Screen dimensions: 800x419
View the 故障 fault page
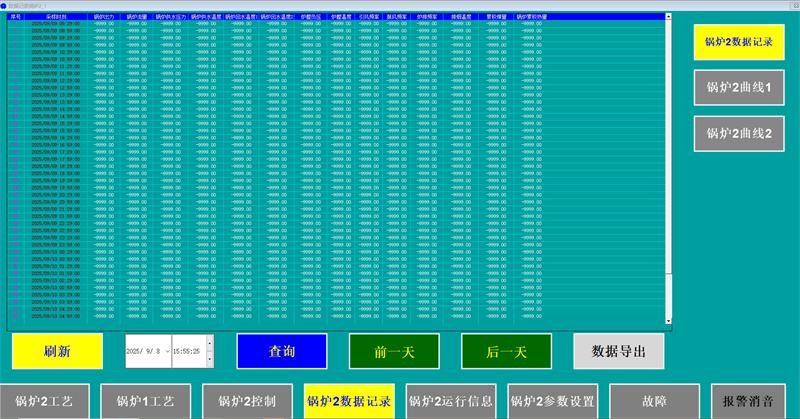(654, 402)
